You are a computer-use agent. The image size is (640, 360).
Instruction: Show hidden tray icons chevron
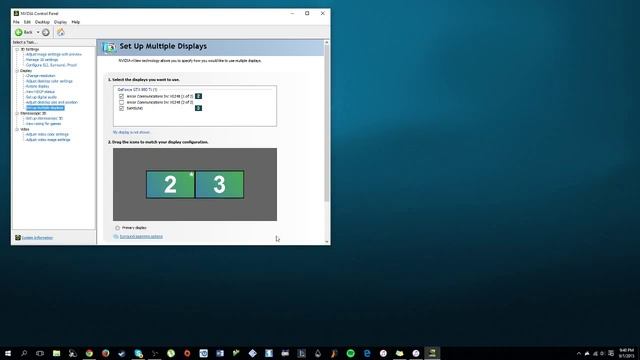click(x=578, y=353)
